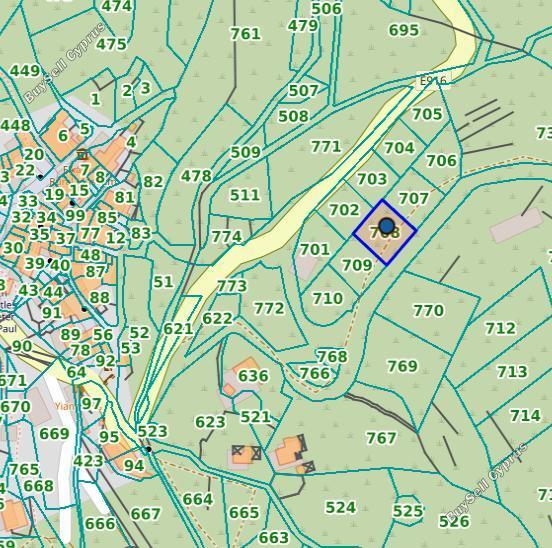Select parcel number 710
This screenshot has width=552, height=548.
point(328,298)
